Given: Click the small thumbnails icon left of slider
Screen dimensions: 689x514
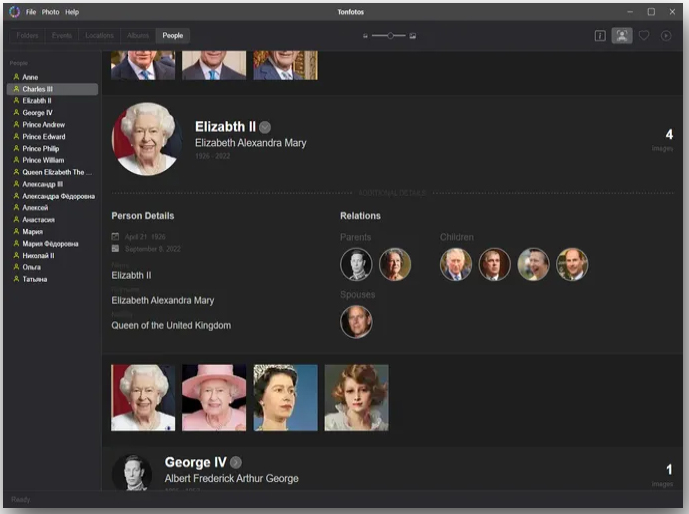Looking at the screenshot, I should coord(365,36).
